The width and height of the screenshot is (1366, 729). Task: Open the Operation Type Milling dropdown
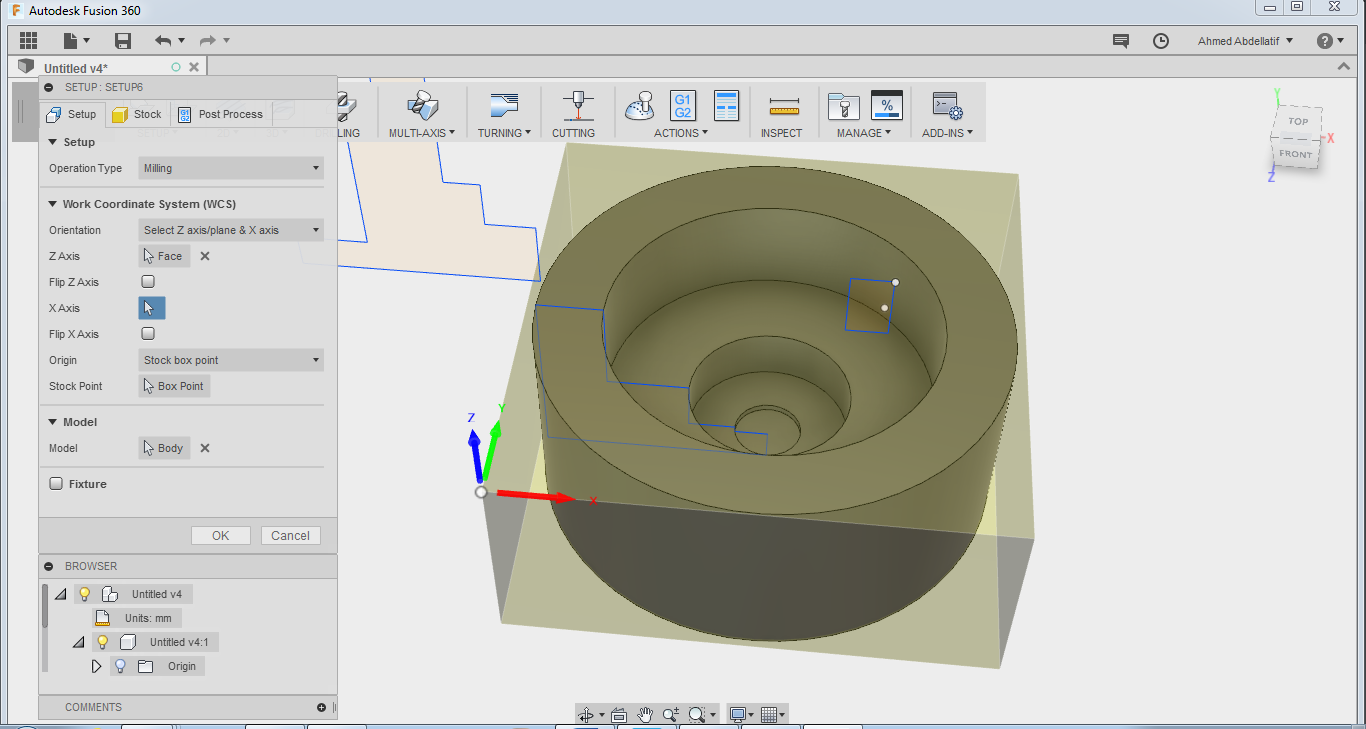point(231,168)
